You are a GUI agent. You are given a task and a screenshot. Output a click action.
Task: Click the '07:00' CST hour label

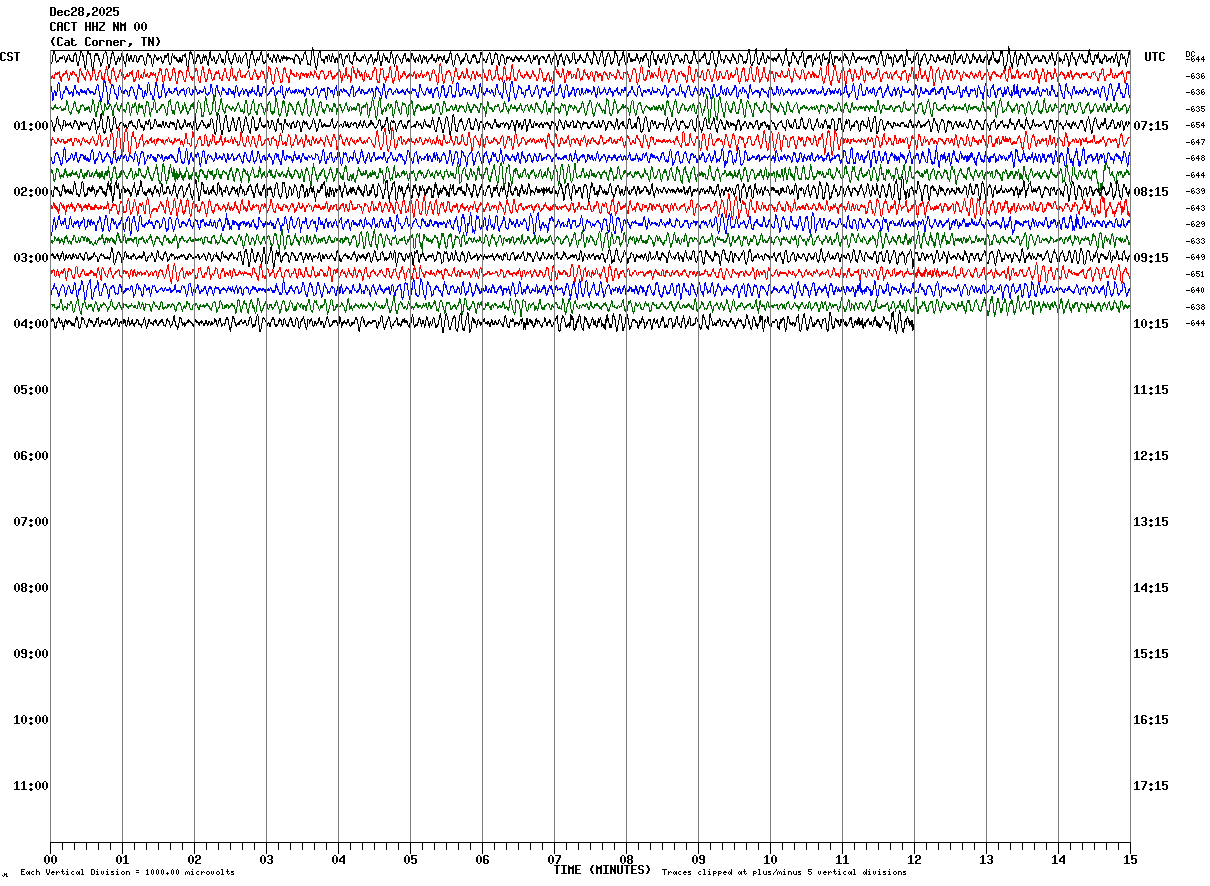coord(31,522)
